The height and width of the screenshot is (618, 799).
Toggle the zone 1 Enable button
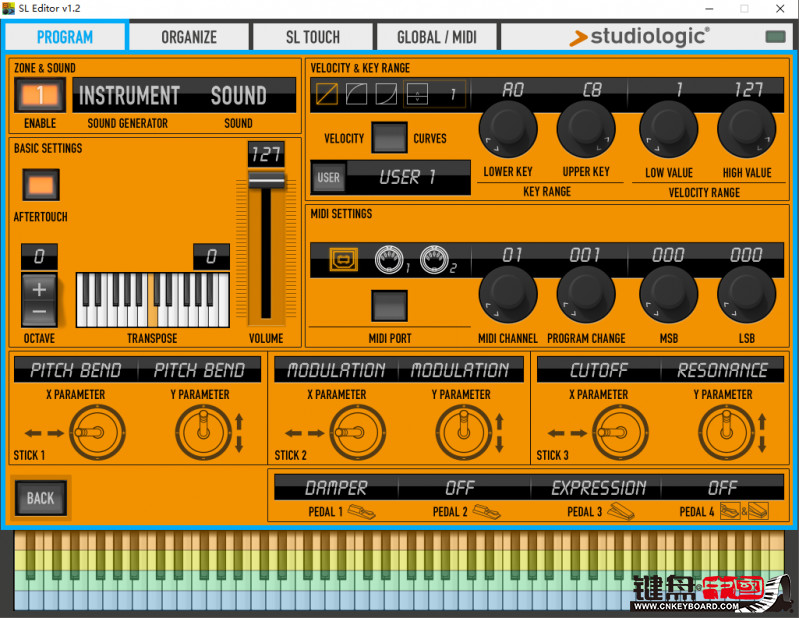pos(41,96)
